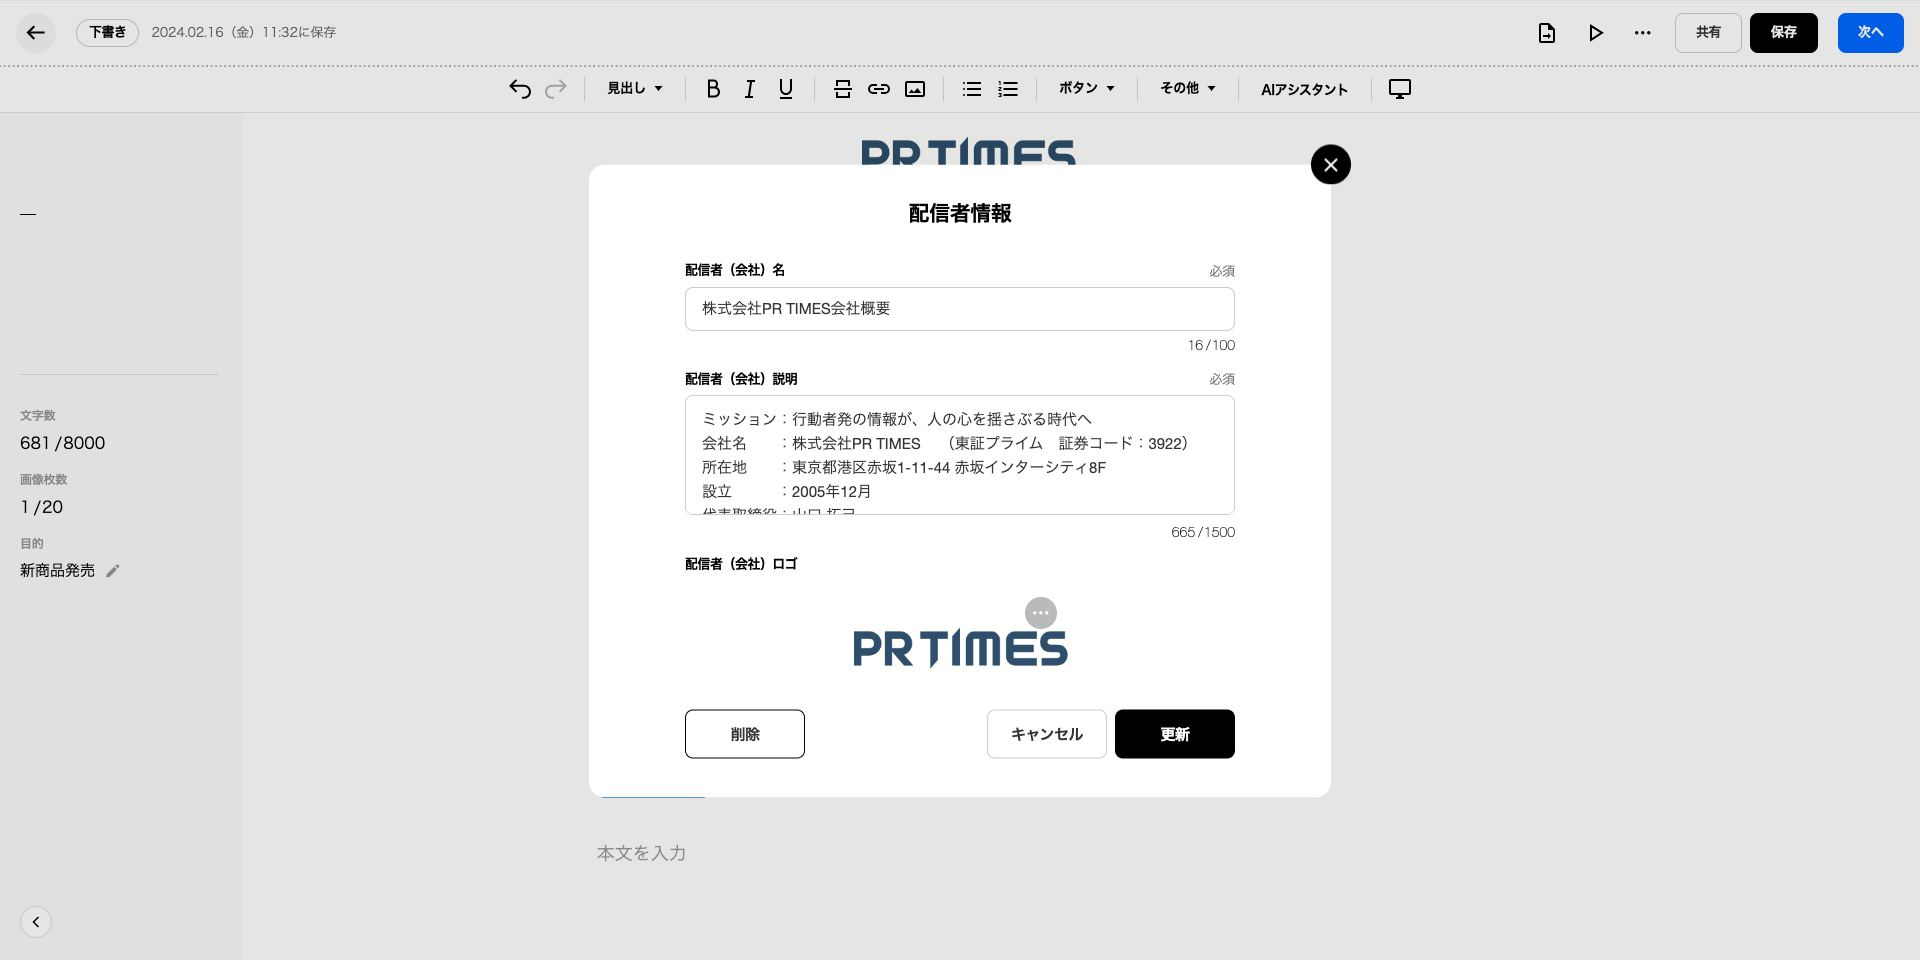Viewport: 1920px width, 960px height.
Task: Click the 本文を入力 body placeholder
Action: tap(642, 854)
